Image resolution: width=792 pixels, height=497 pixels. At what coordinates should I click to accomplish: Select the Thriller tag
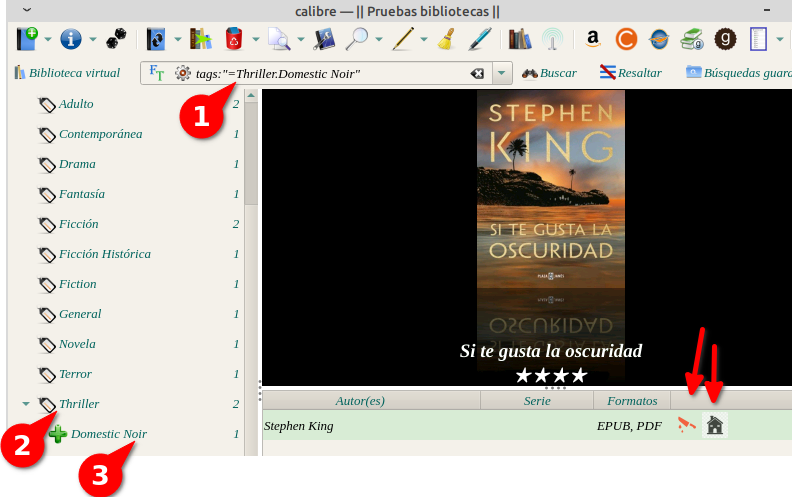click(x=79, y=404)
